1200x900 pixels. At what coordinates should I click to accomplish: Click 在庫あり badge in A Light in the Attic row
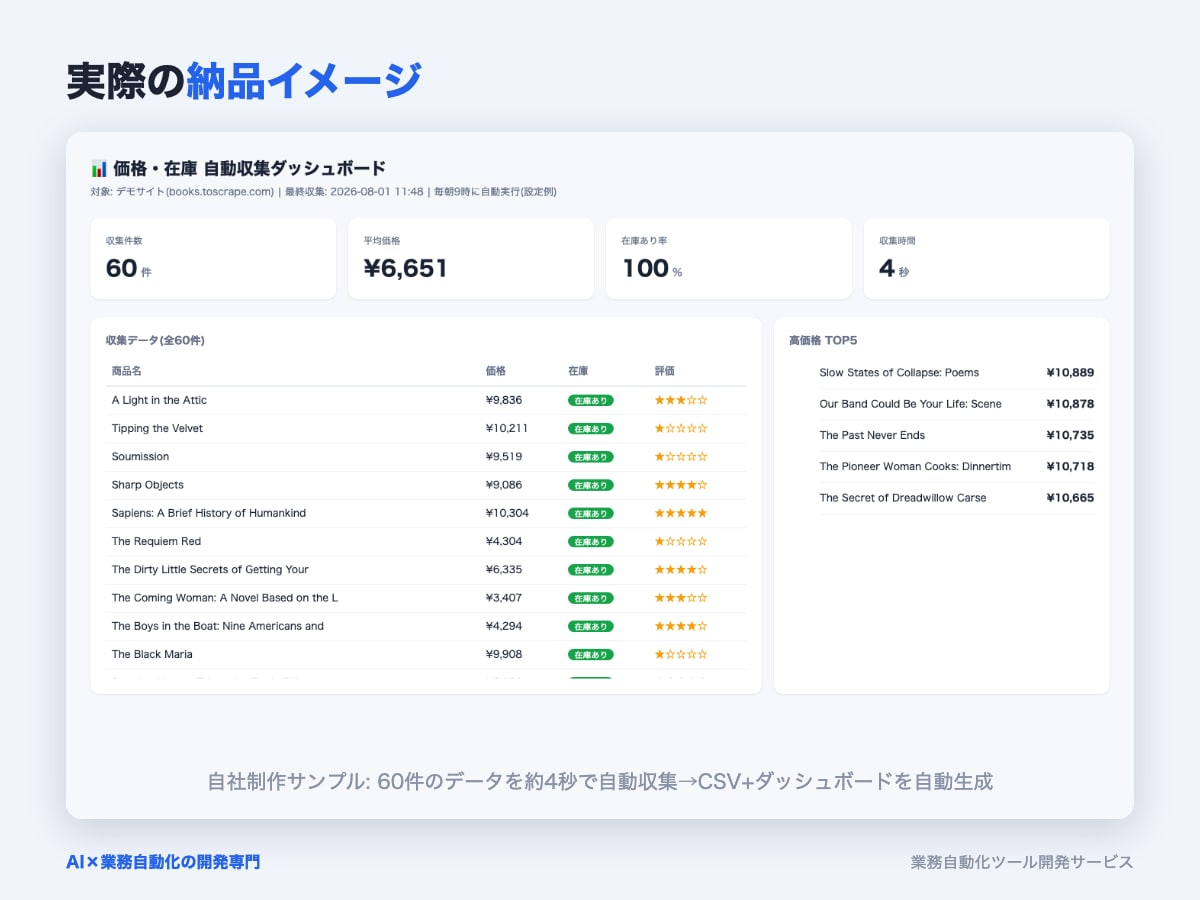pyautogui.click(x=591, y=400)
